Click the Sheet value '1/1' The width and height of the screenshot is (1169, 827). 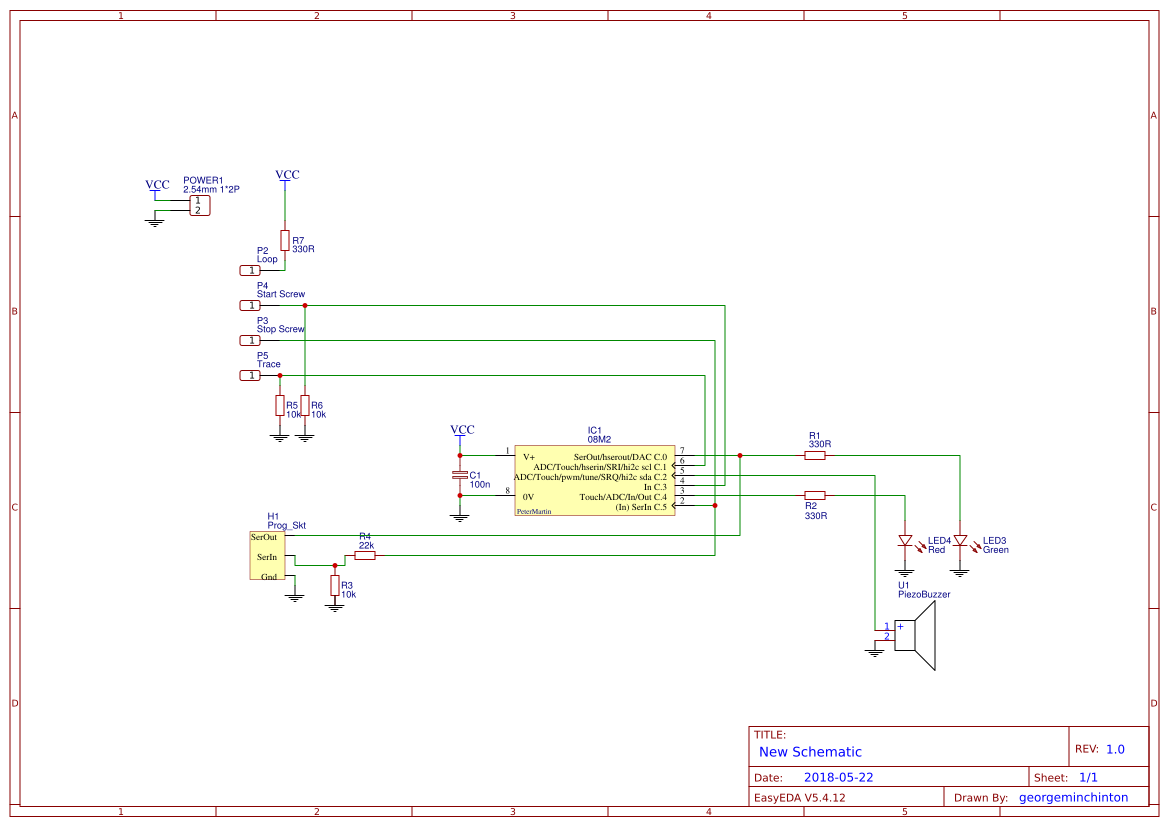pos(1088,777)
